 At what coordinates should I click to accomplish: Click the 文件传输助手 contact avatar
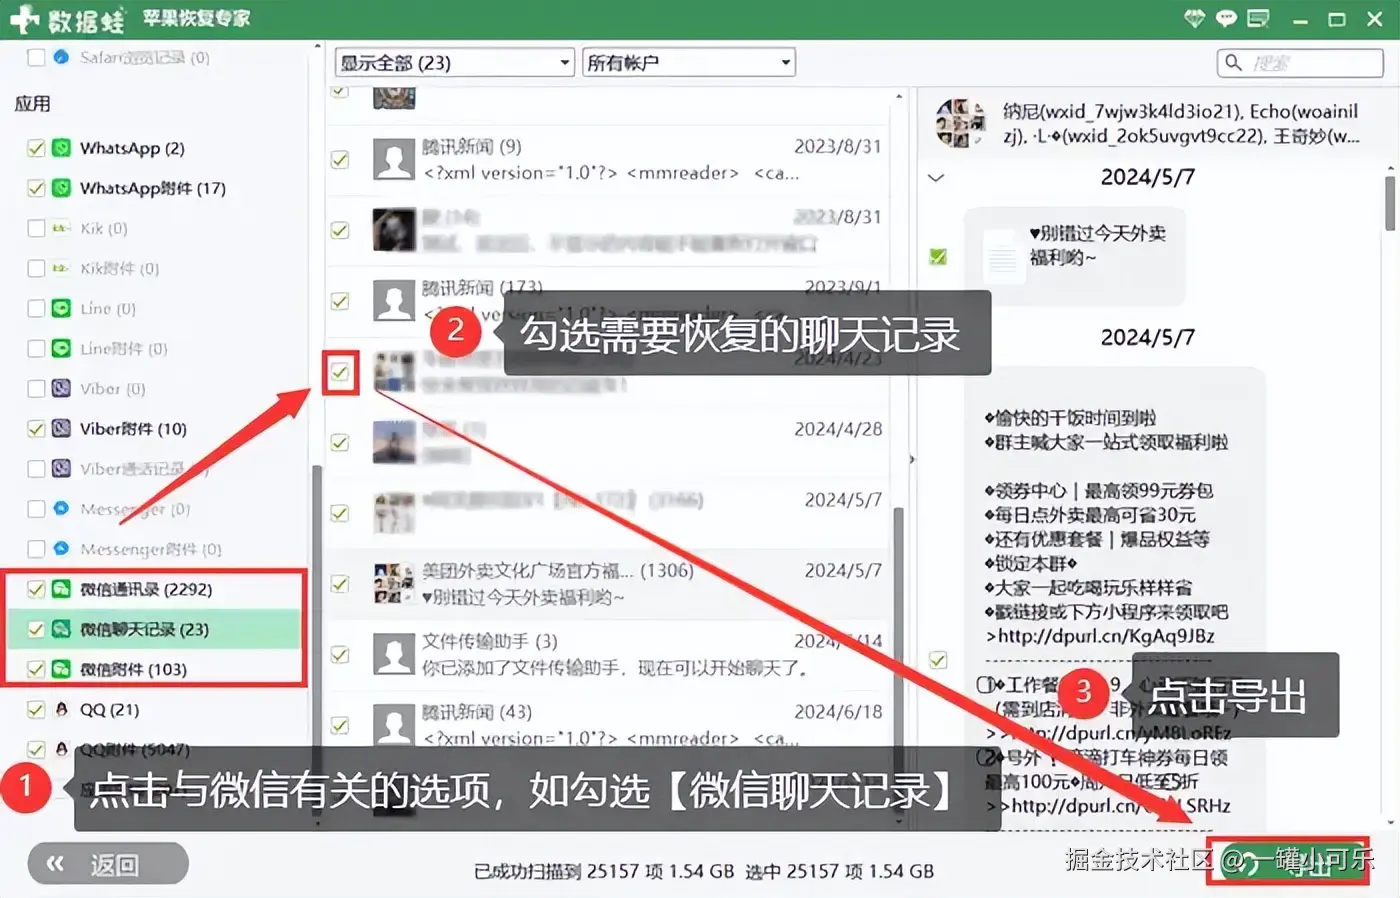tap(394, 654)
